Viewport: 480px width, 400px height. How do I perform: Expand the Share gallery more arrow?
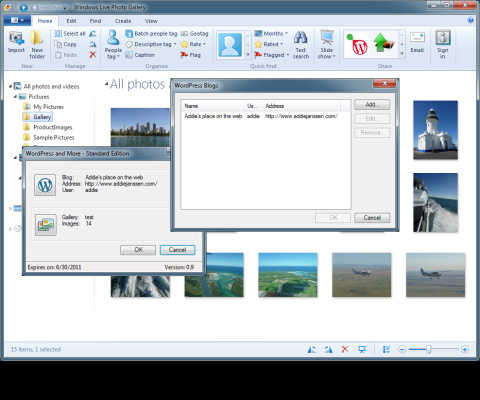[402, 54]
